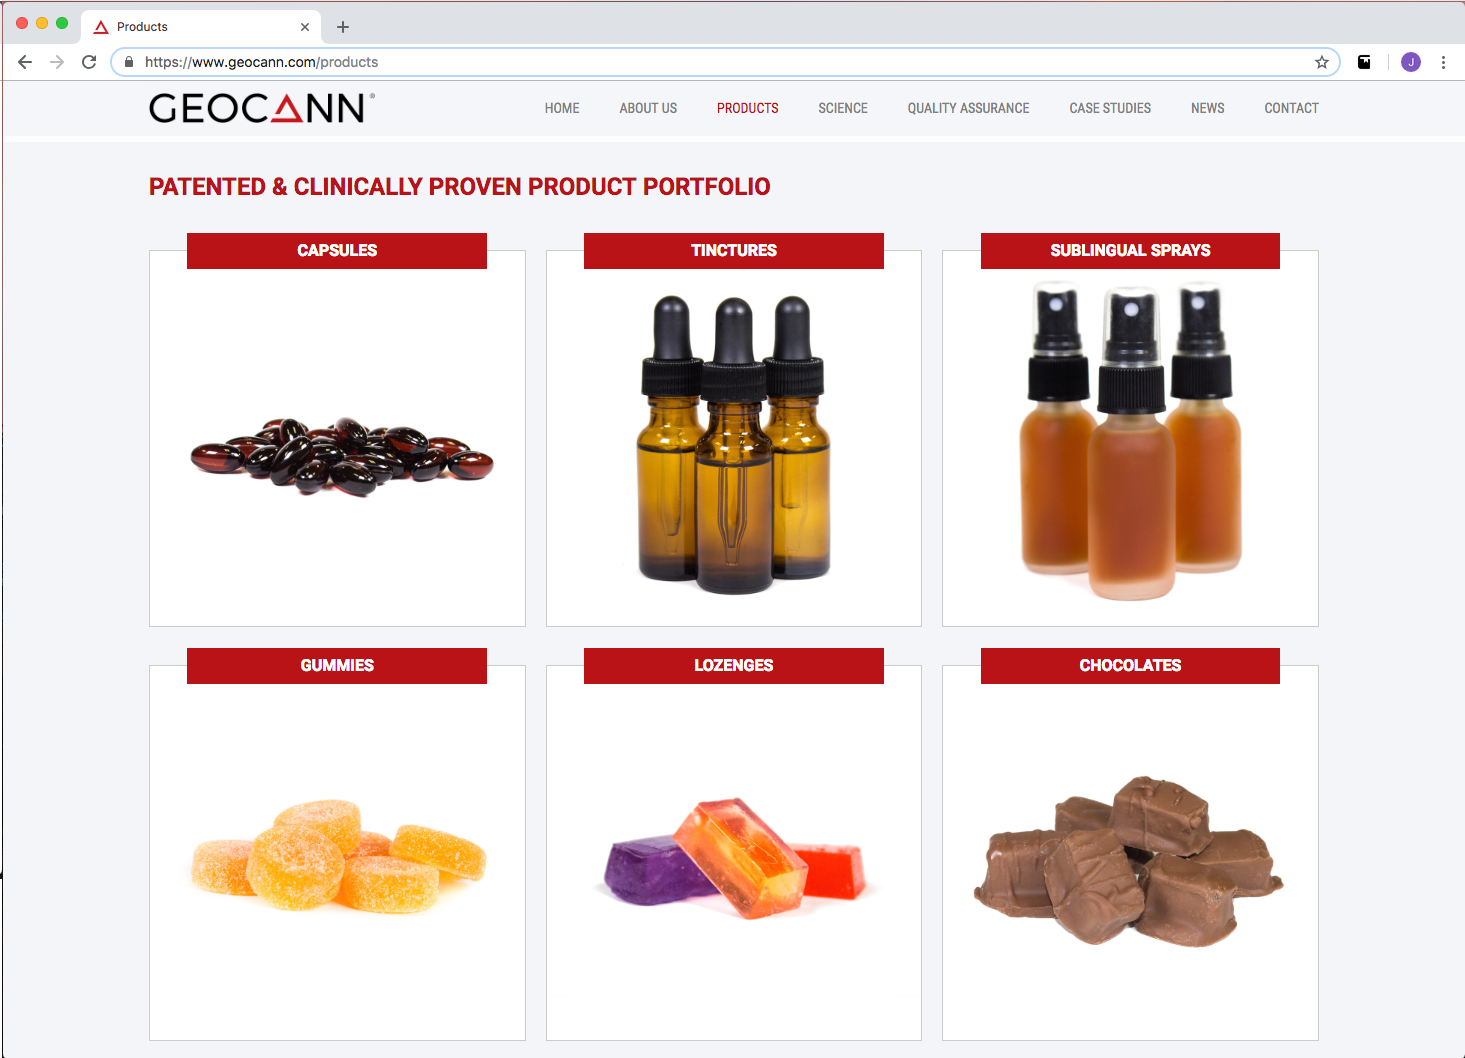This screenshot has height=1058, width=1465.
Task: Select SCIENCE in the navigation bar
Action: click(x=843, y=108)
